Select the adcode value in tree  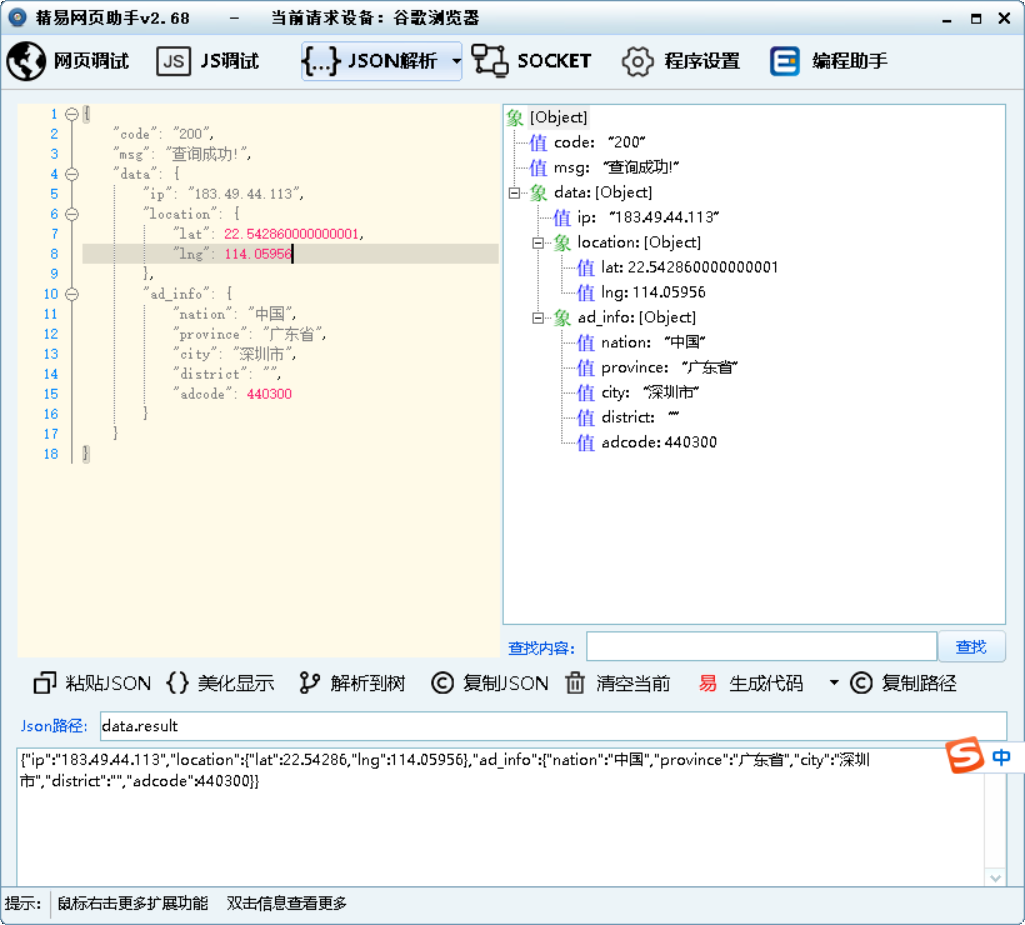tap(658, 442)
